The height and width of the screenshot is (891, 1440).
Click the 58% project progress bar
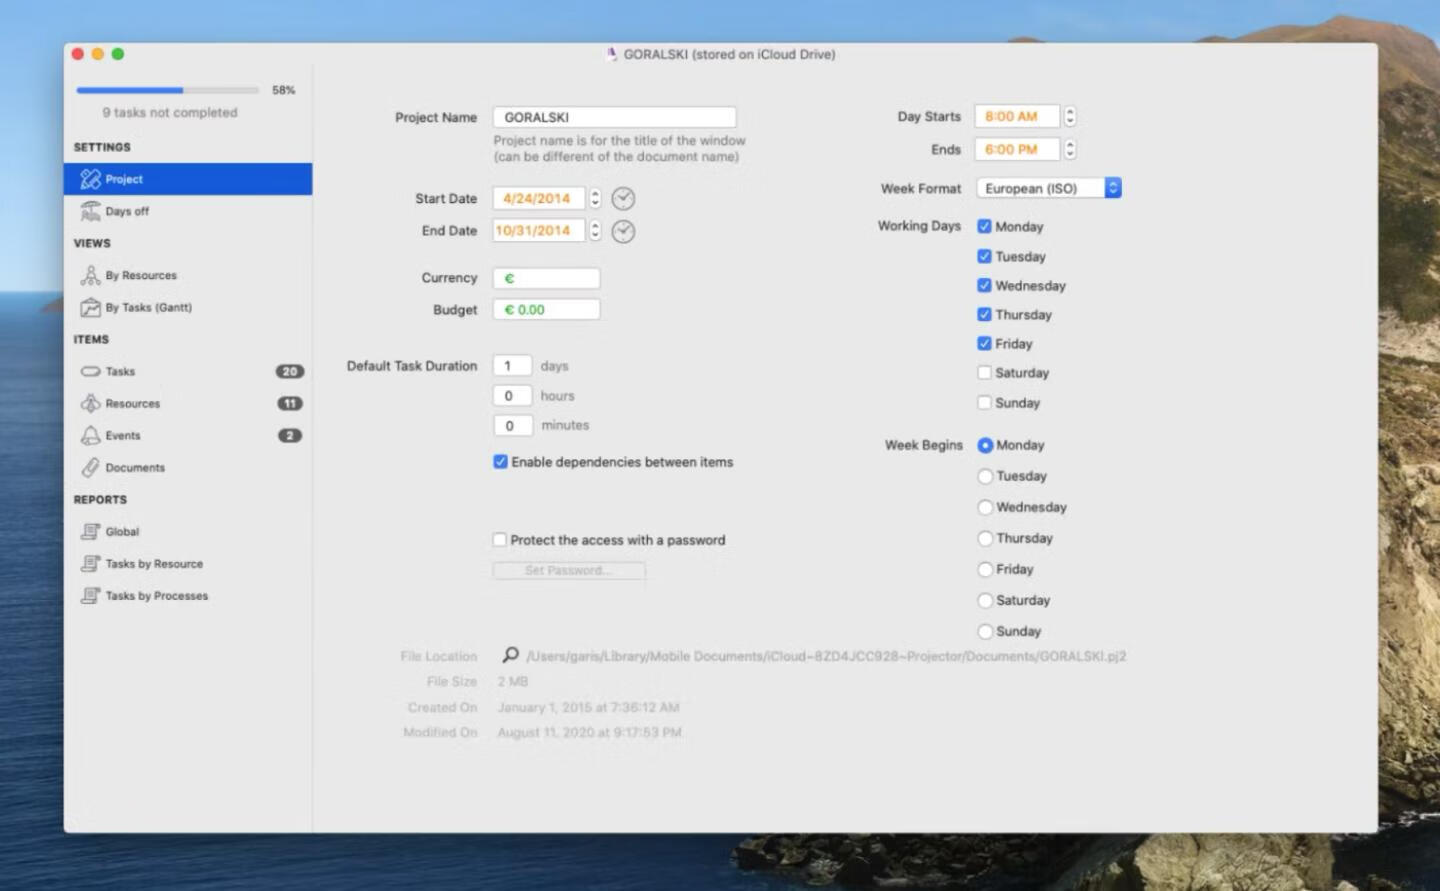167,90
